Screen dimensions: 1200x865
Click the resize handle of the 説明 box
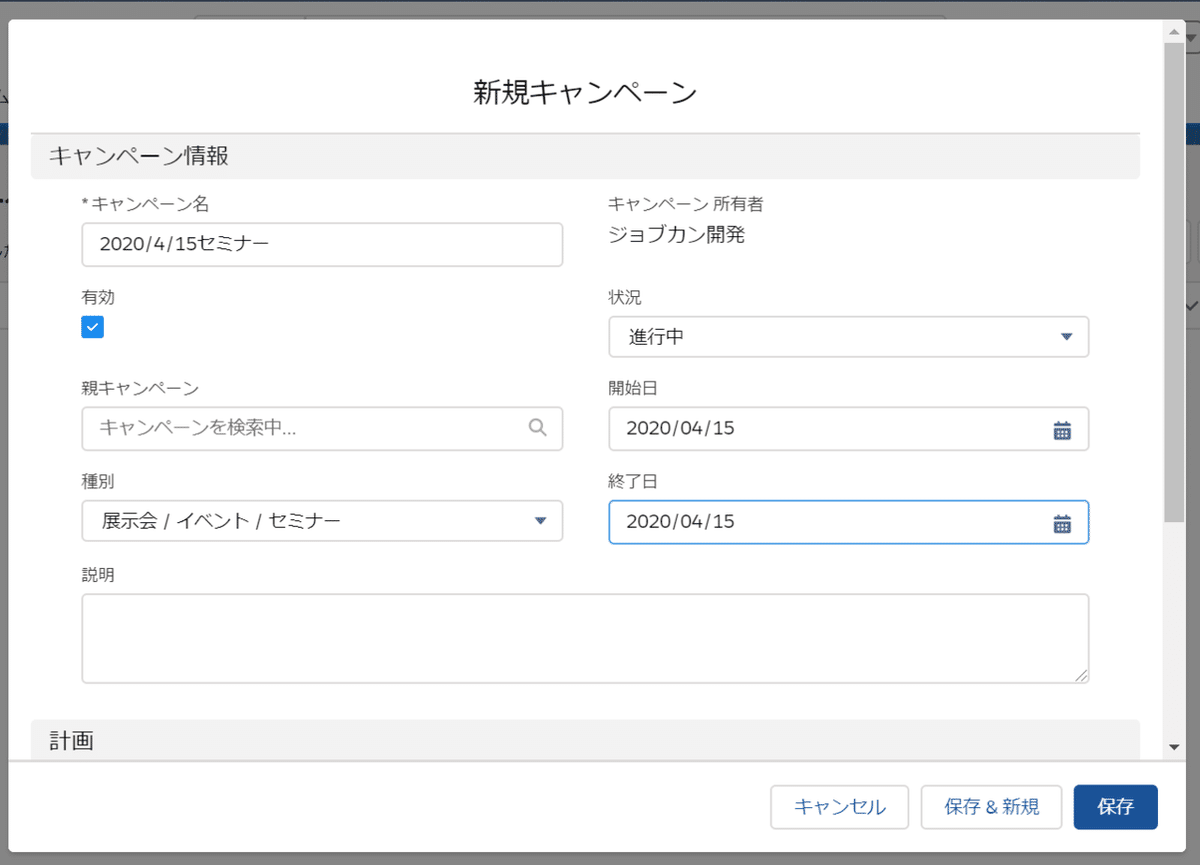tap(1083, 677)
